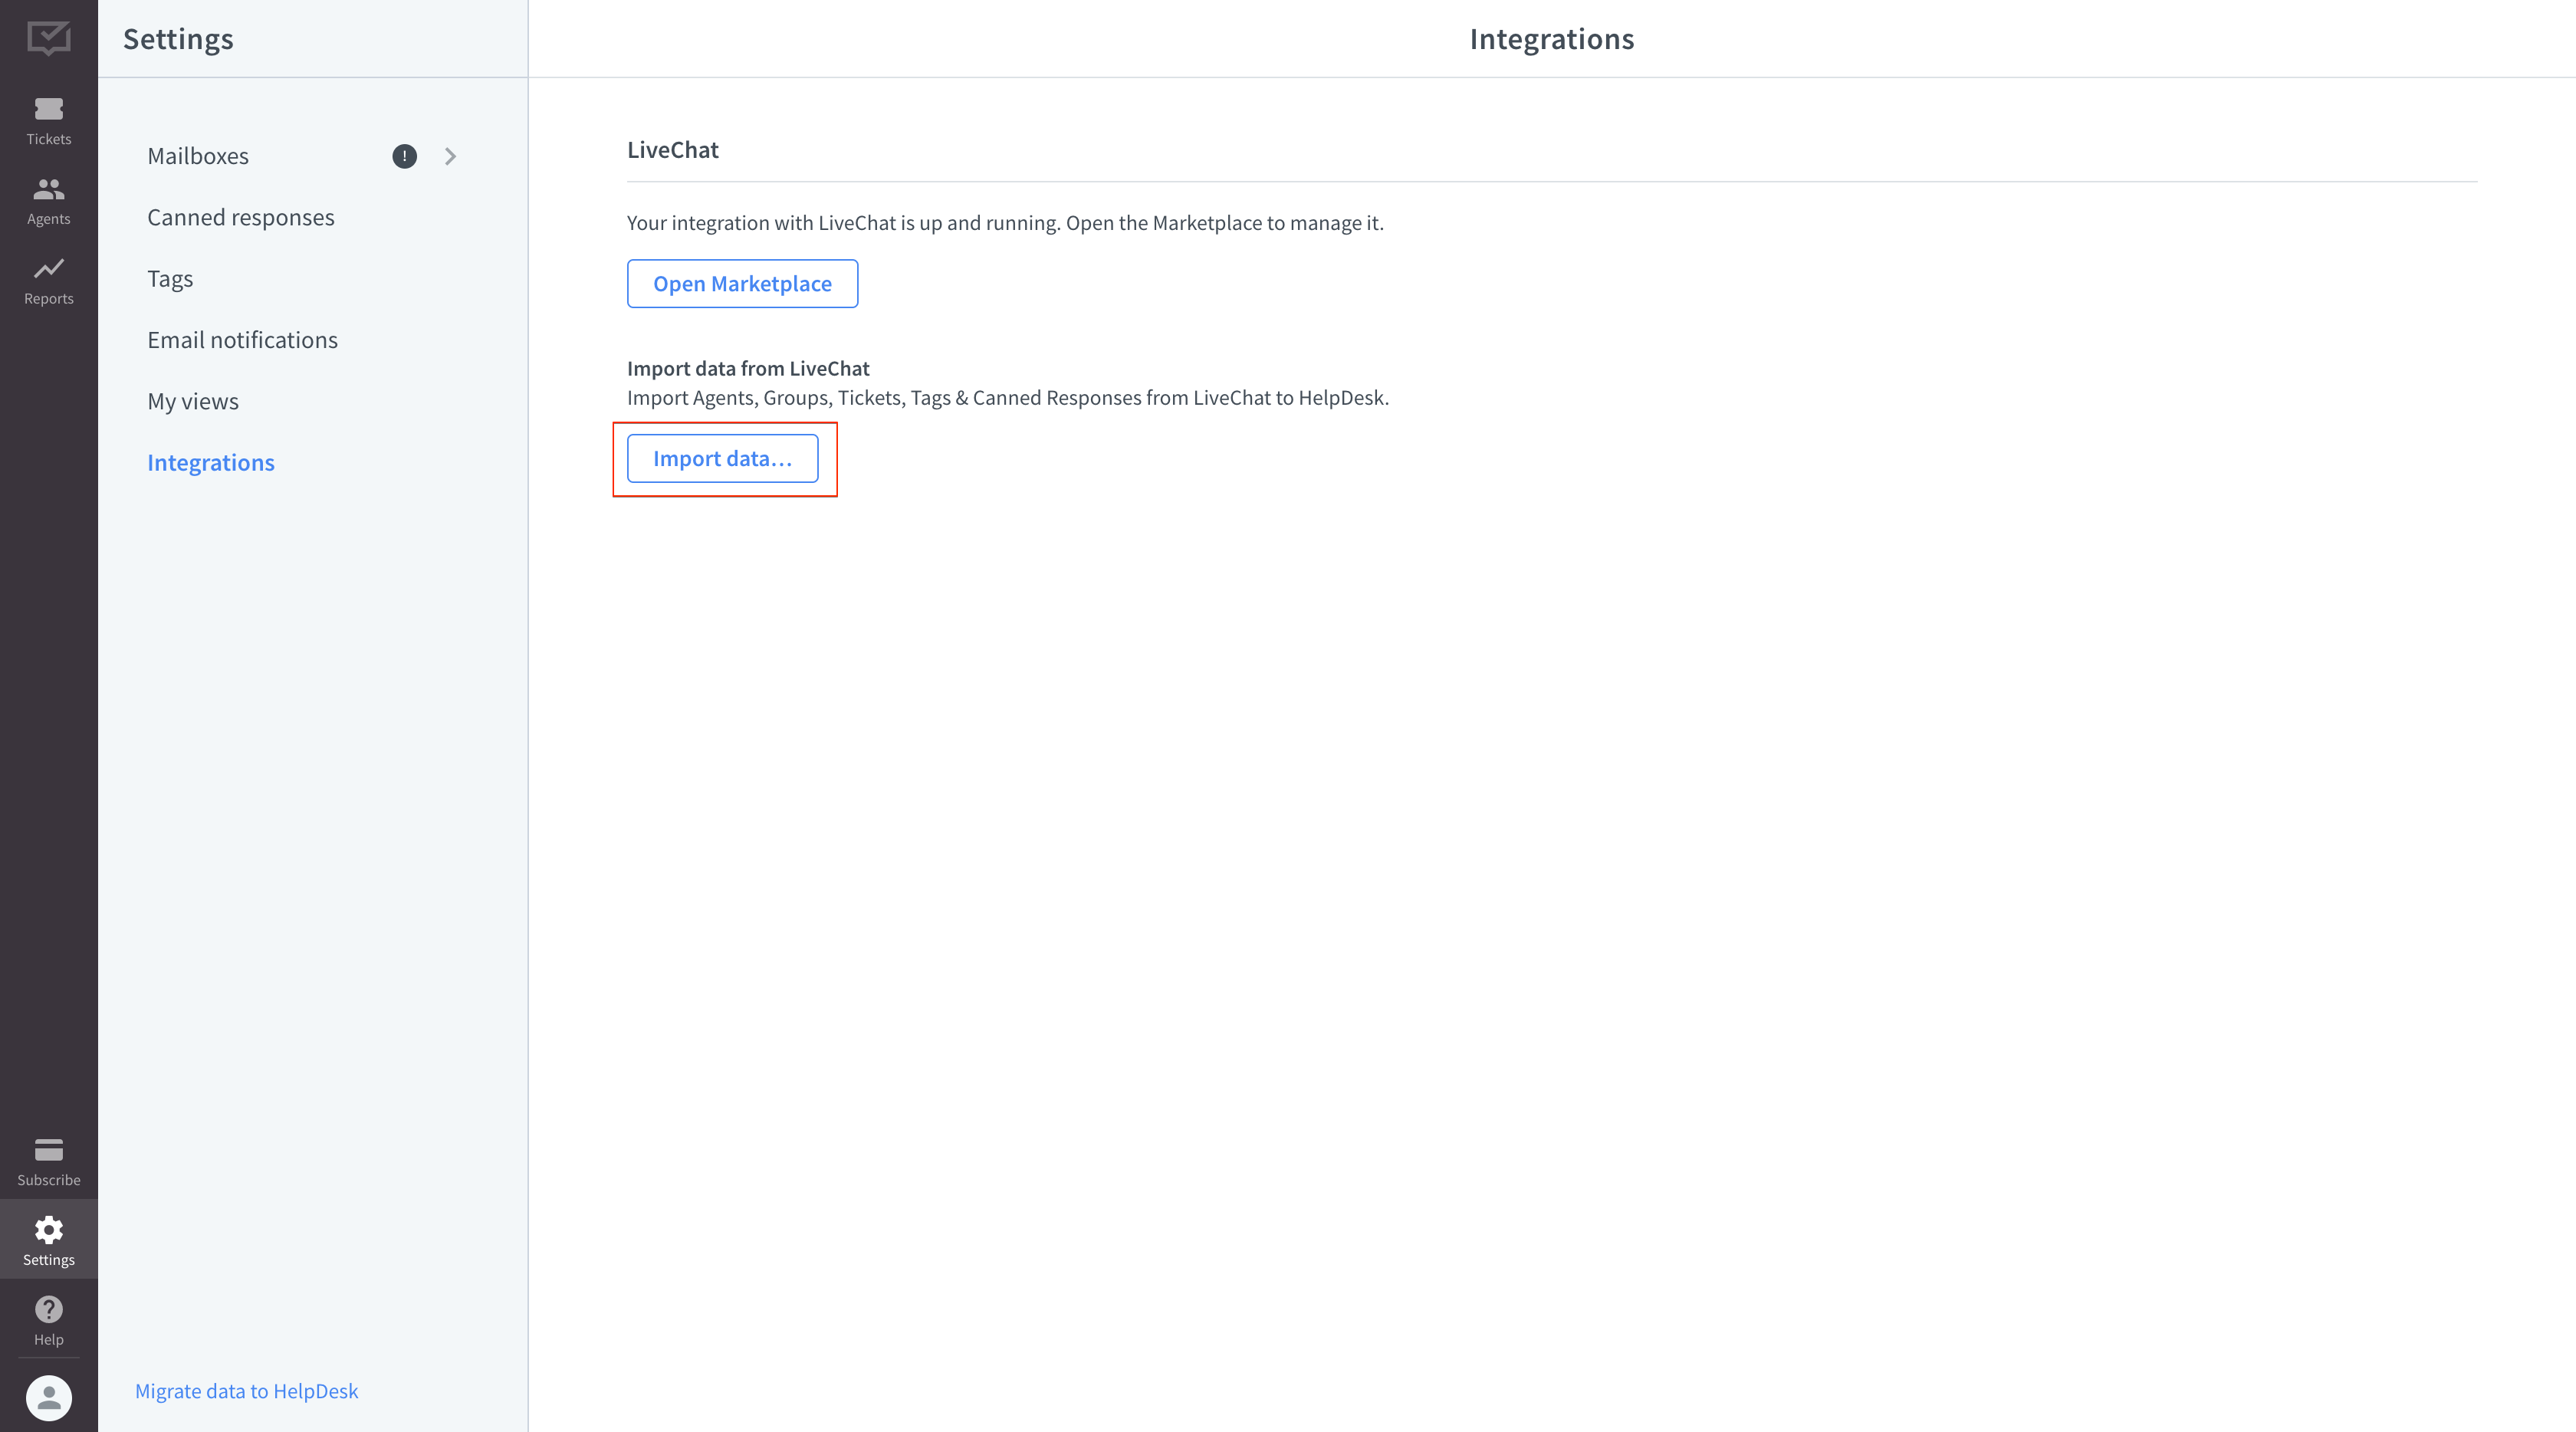Open Mailboxes settings
The width and height of the screenshot is (2576, 1432).
pyautogui.click(x=198, y=156)
